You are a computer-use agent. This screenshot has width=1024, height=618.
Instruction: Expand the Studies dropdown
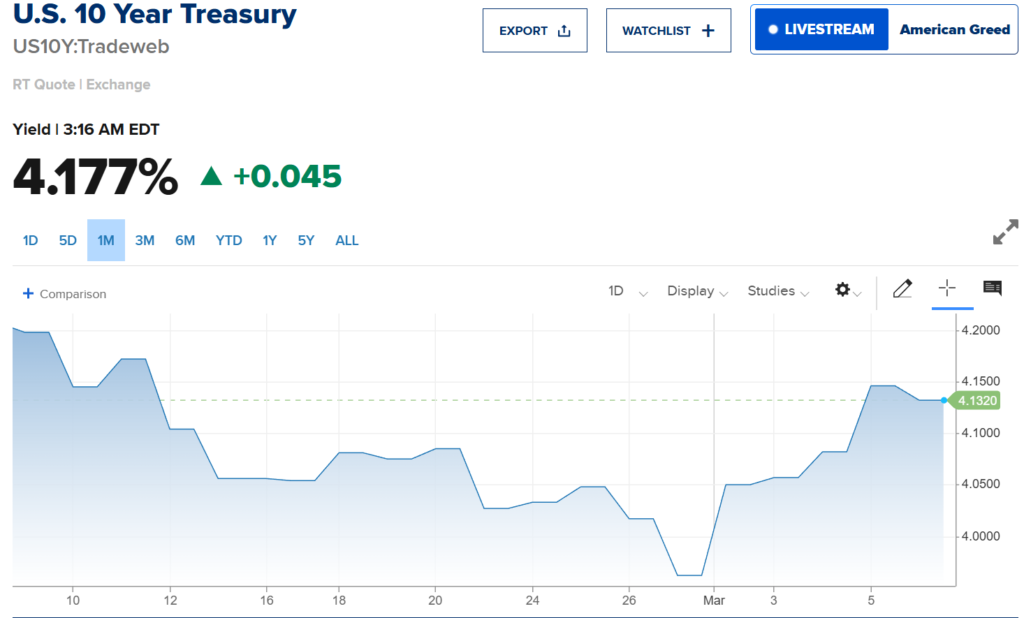[777, 291]
